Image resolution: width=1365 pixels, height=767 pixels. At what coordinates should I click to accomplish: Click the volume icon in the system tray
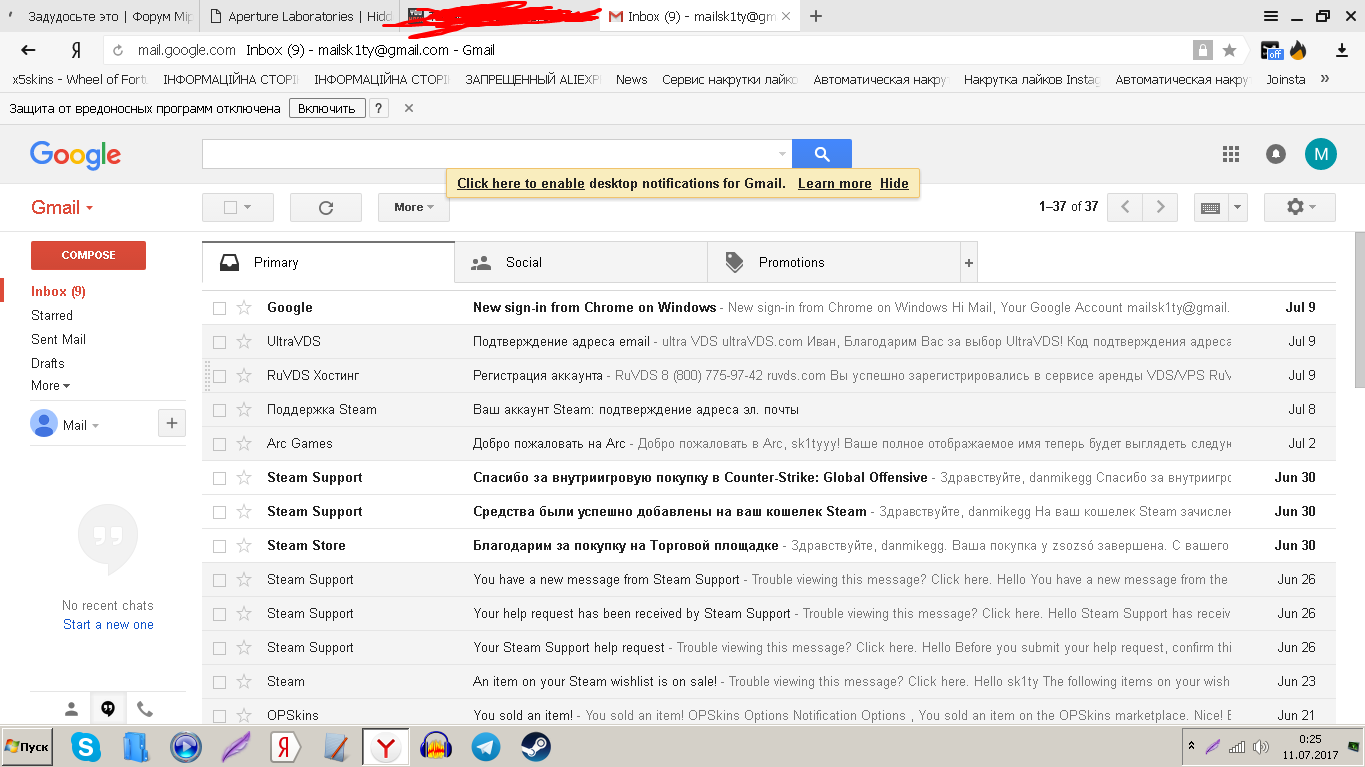pyautogui.click(x=1263, y=747)
